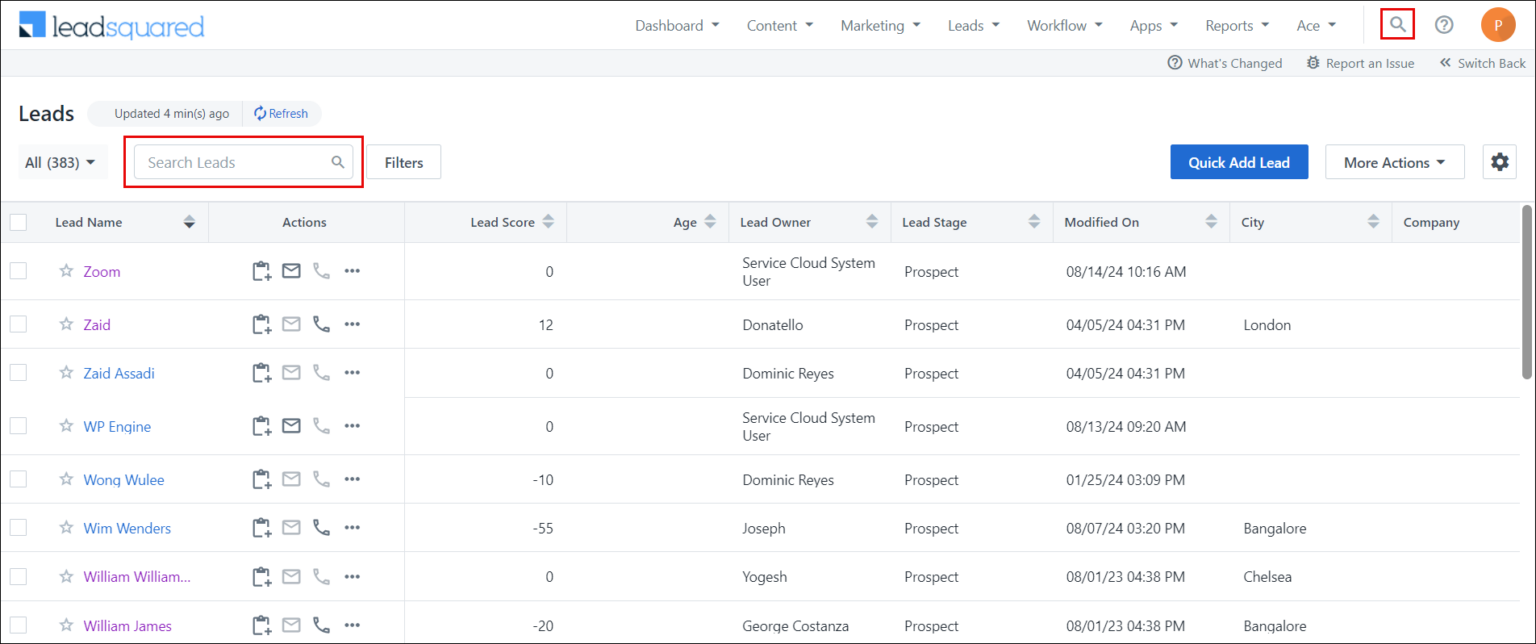This screenshot has width=1536, height=644.
Task: Select all leads header checkbox
Action: pyautogui.click(x=18, y=222)
